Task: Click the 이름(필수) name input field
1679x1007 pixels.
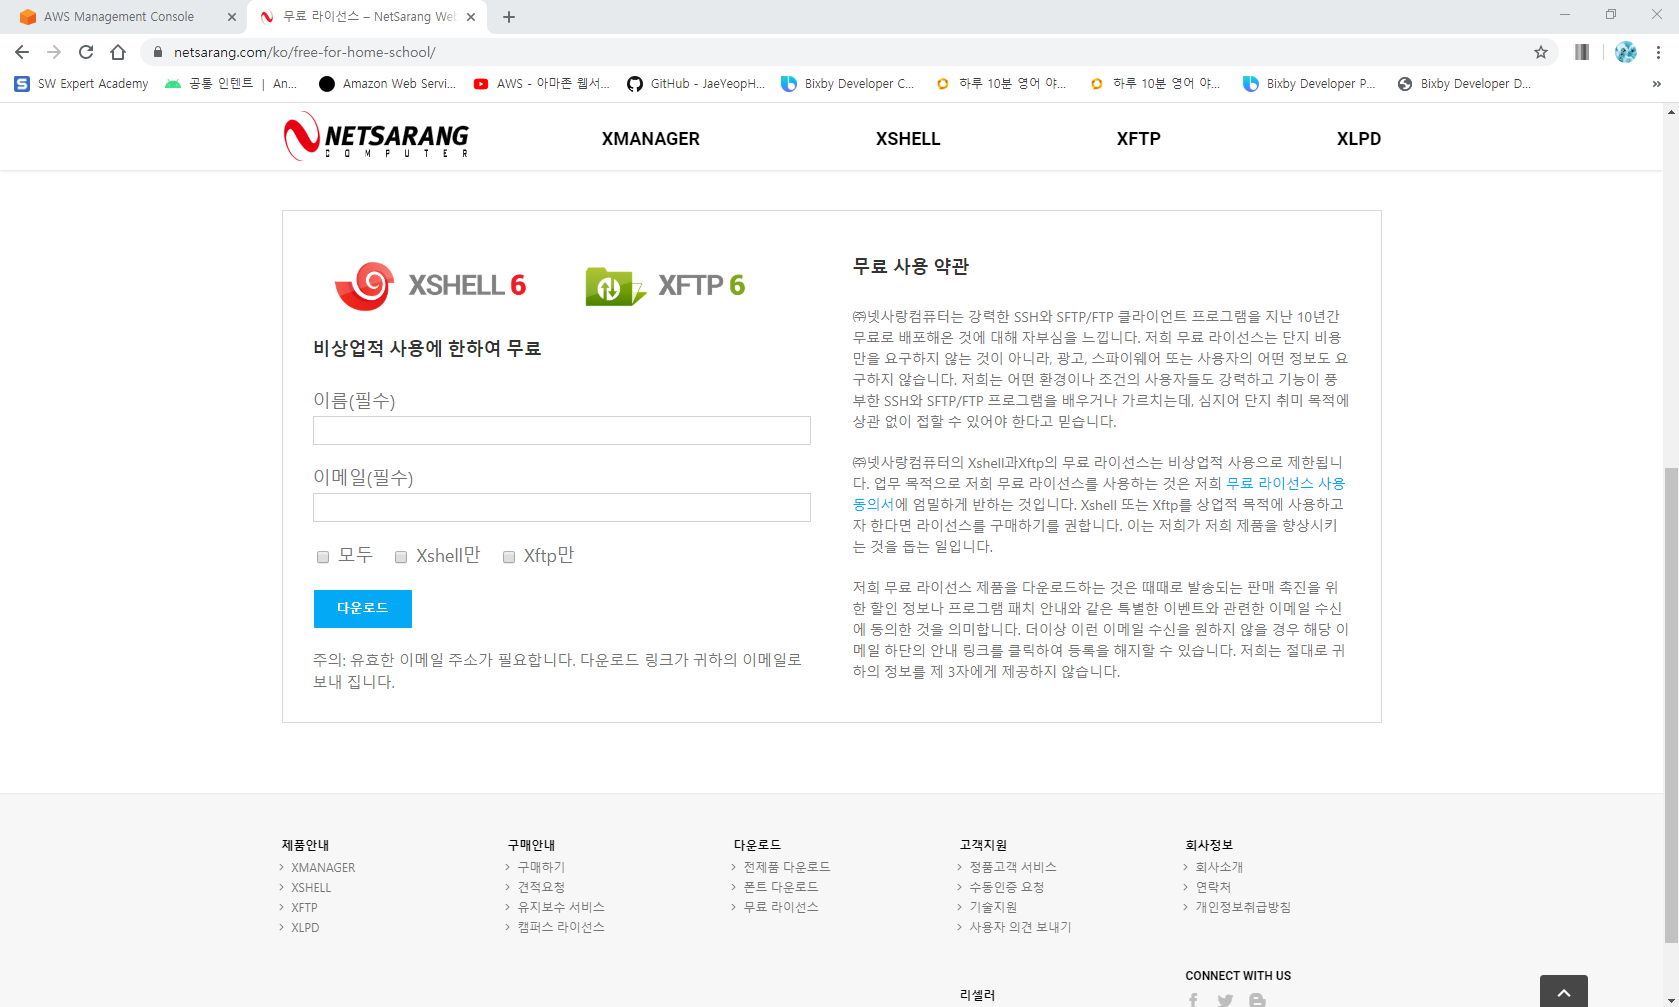Action: [x=562, y=431]
